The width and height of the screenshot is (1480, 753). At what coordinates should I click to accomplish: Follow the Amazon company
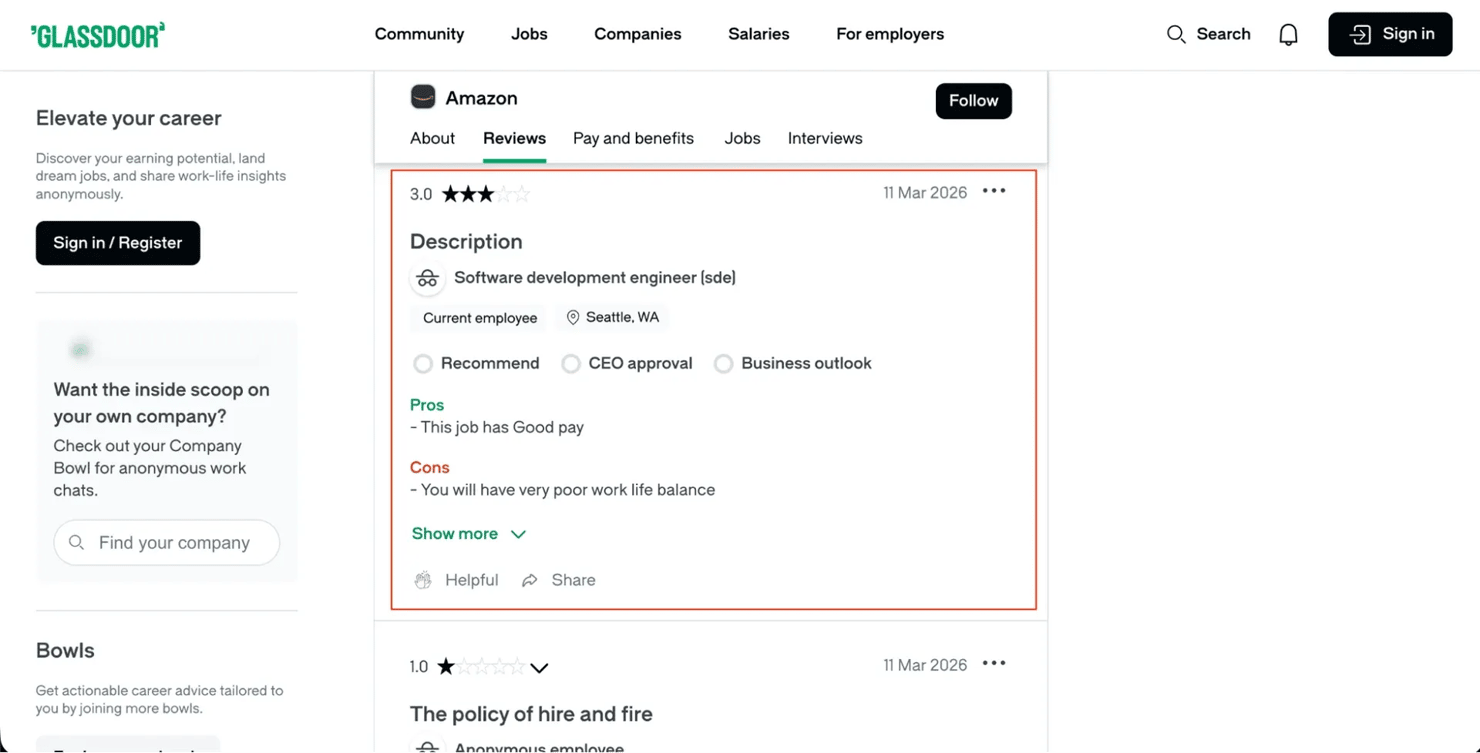click(x=973, y=101)
